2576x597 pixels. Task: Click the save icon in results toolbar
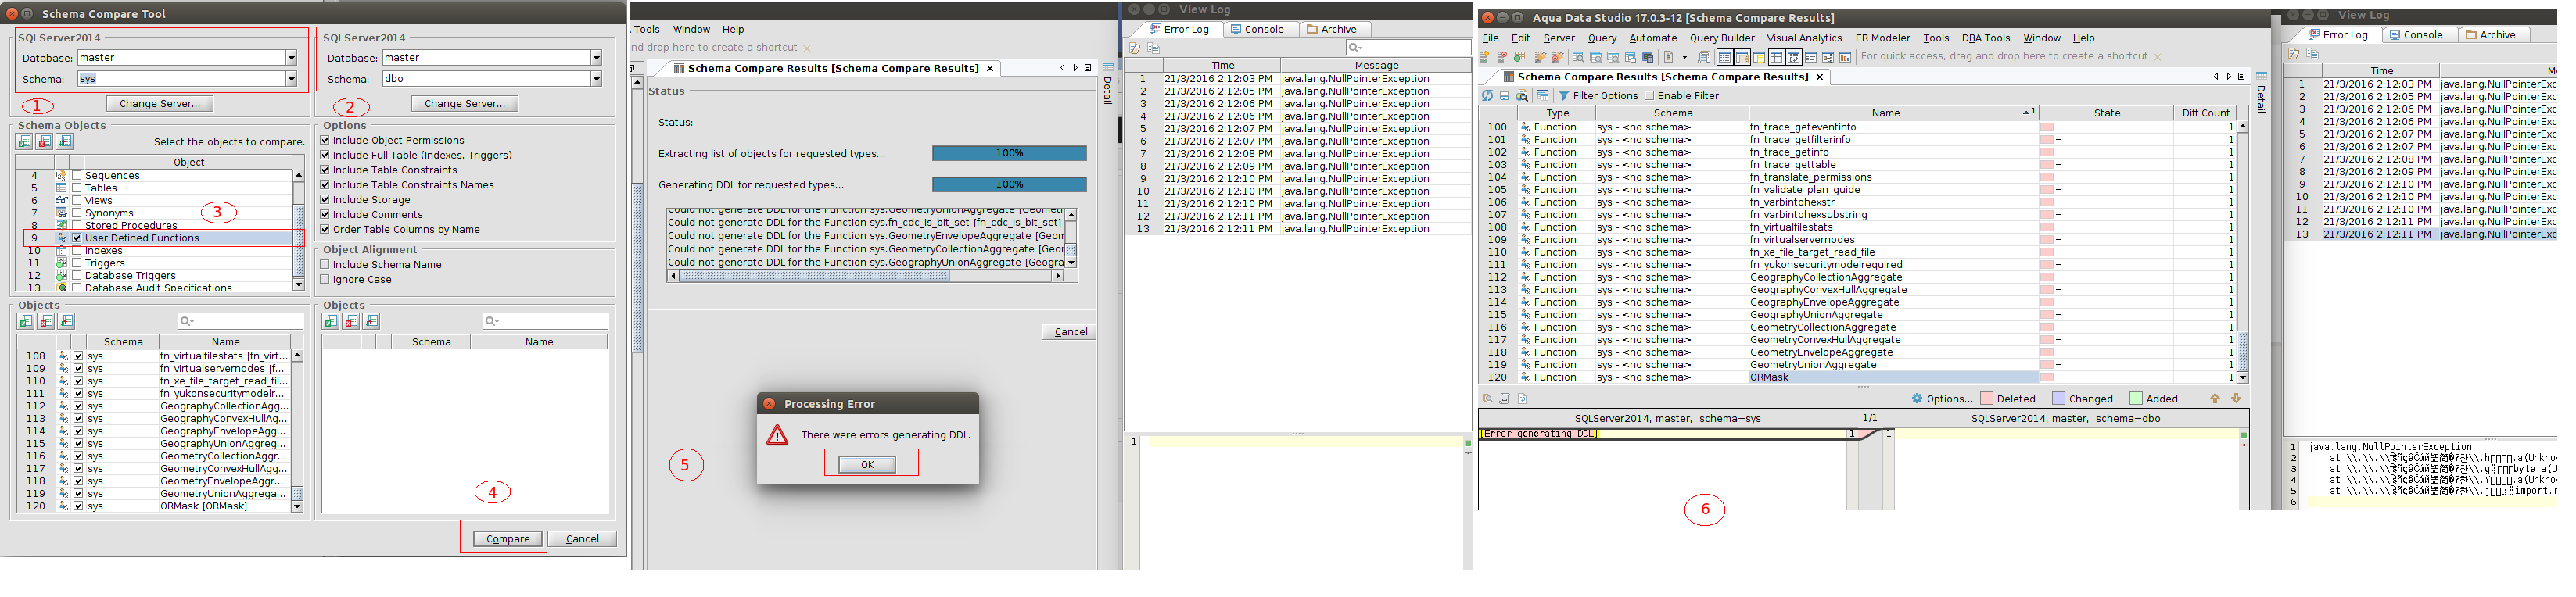pos(1504,96)
